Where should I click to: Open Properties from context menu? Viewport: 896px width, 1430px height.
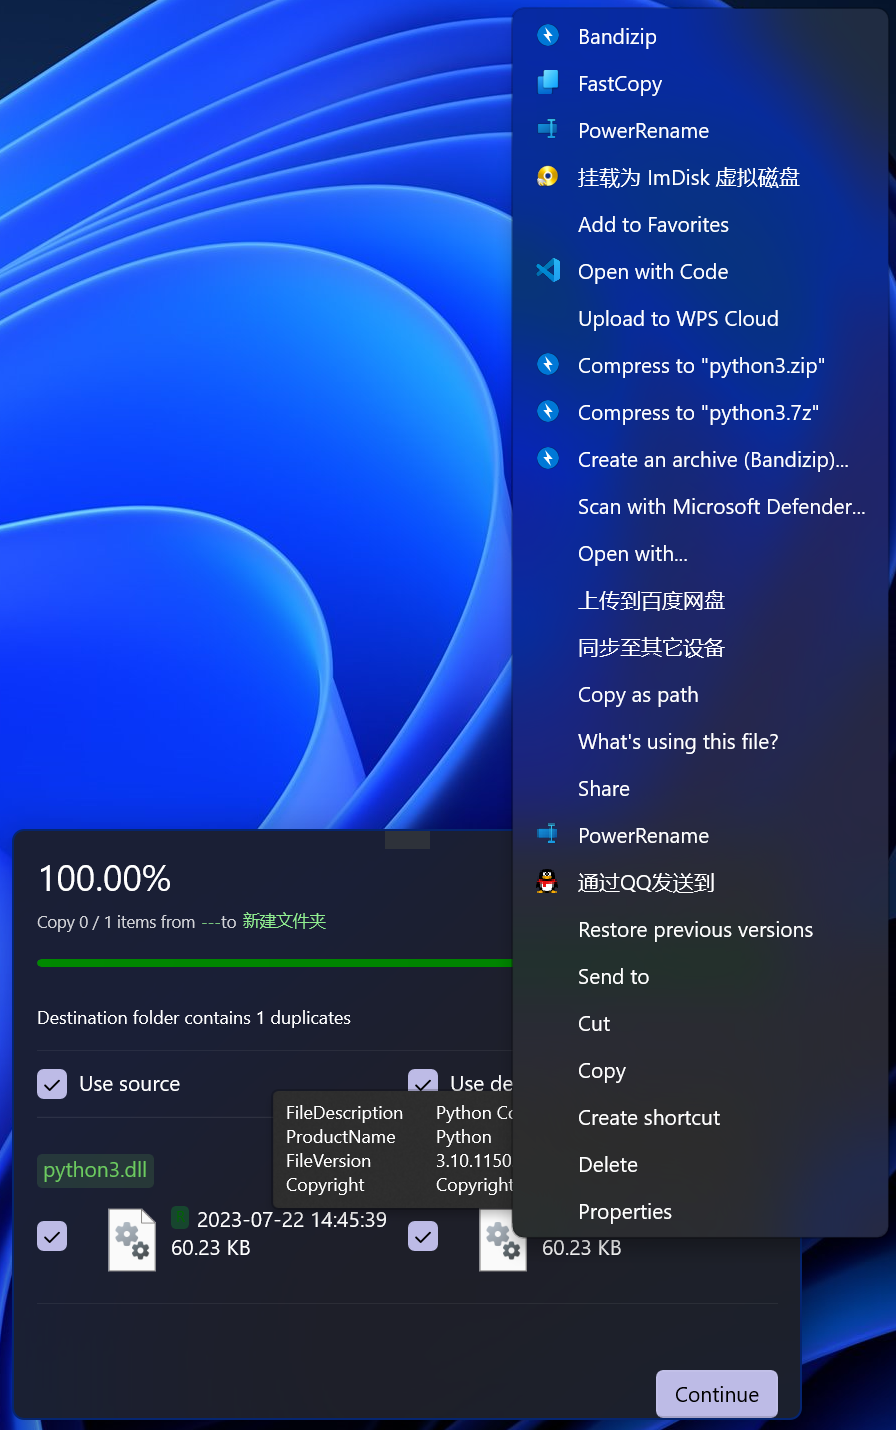pos(700,1211)
